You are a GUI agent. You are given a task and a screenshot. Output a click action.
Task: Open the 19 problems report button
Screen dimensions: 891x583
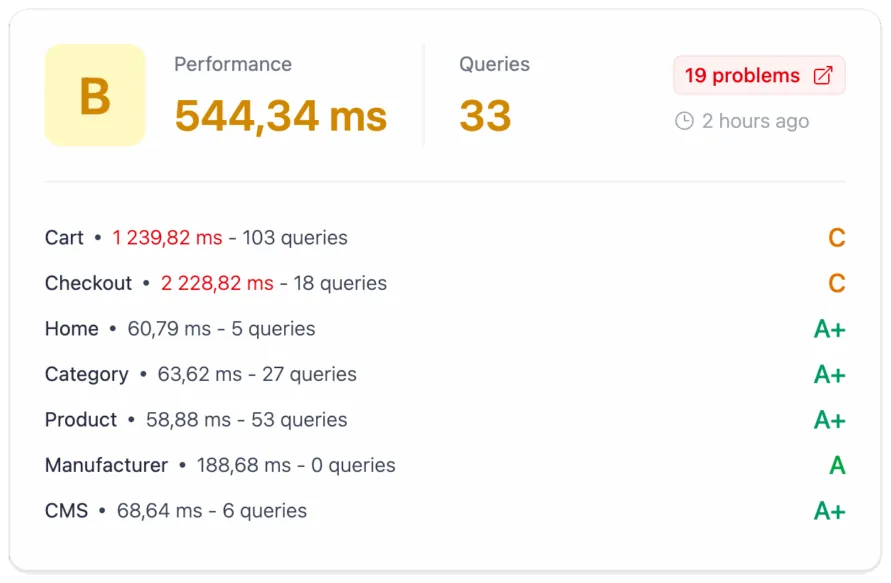(759, 75)
